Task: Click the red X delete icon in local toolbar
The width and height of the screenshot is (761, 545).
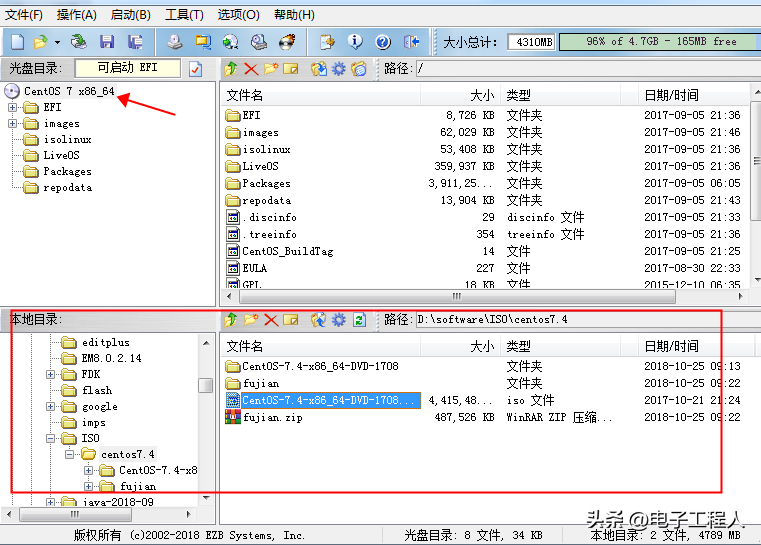Action: [271, 320]
